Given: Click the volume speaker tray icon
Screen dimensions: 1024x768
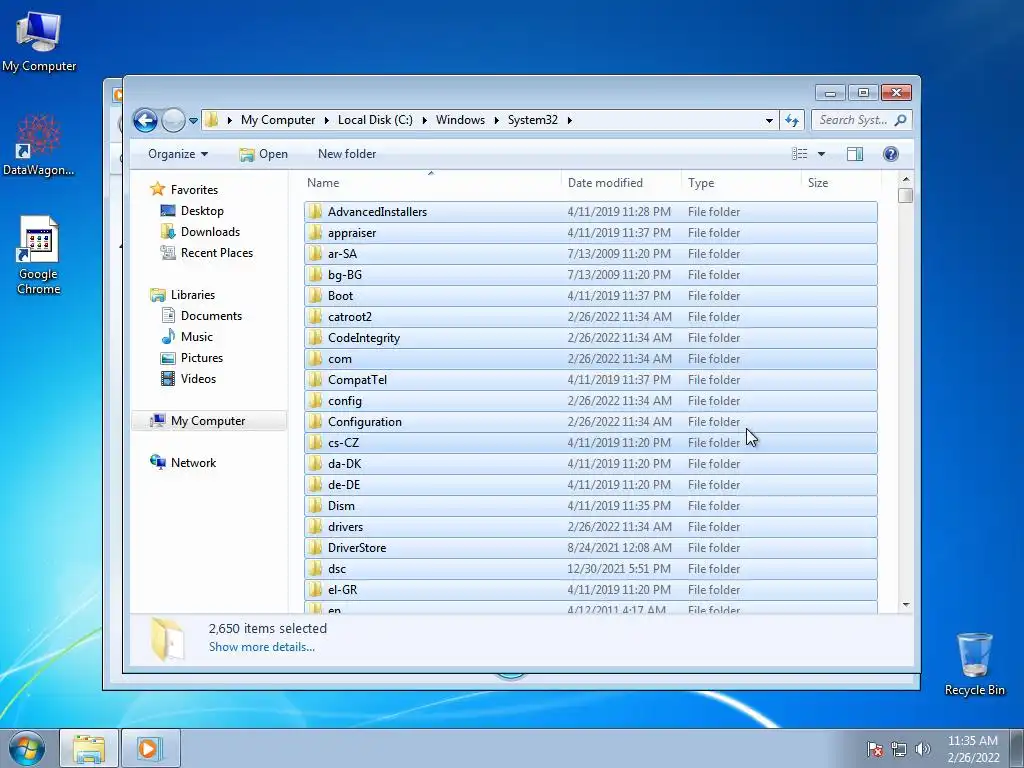Looking at the screenshot, I should pos(923,749).
